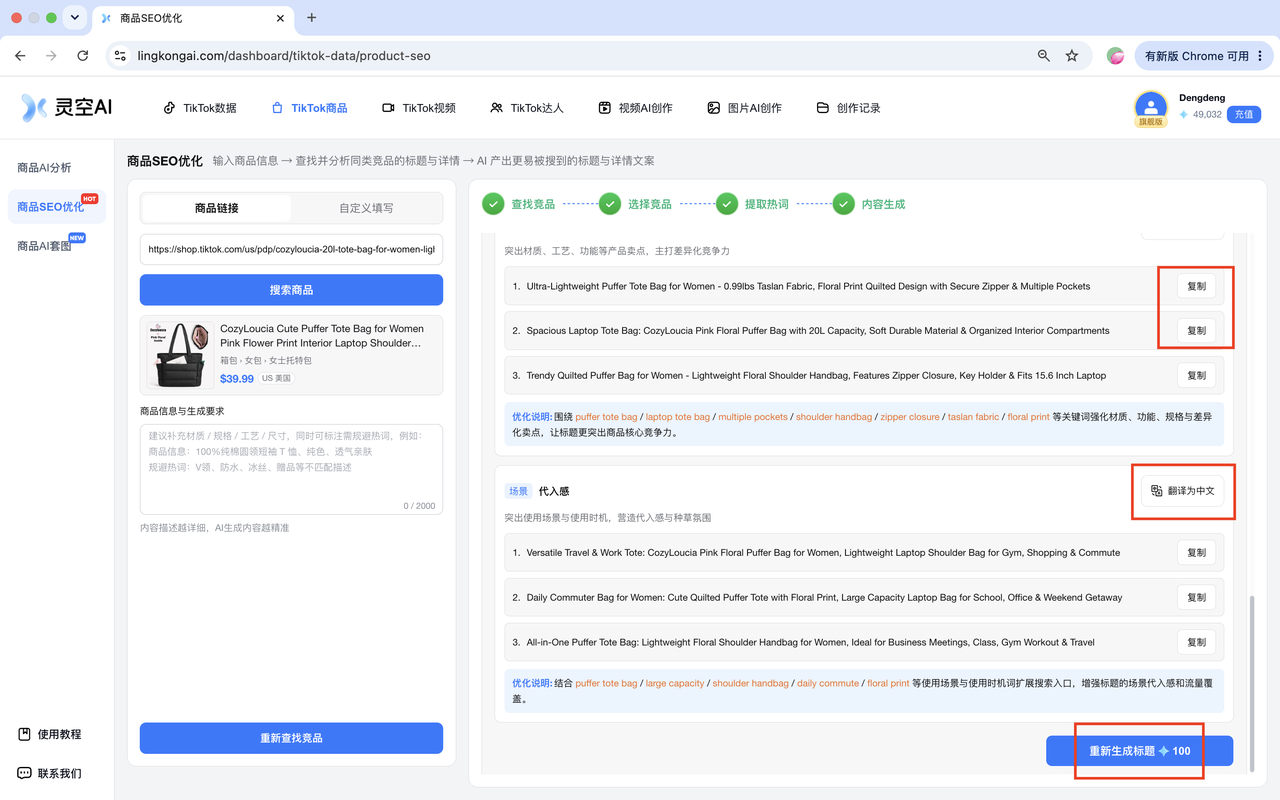Open the TikTok数据 menu
1280x800 pixels.
pos(200,108)
